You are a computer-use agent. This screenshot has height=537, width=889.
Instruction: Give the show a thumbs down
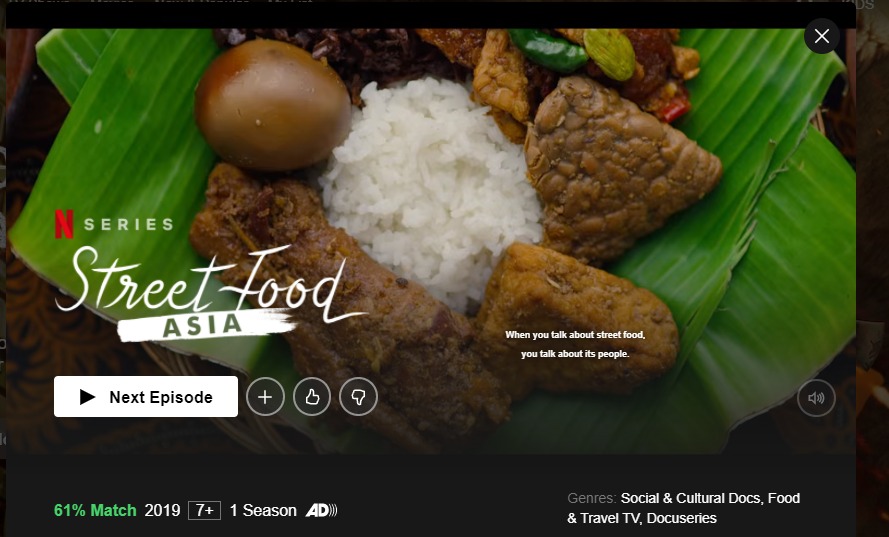(358, 397)
